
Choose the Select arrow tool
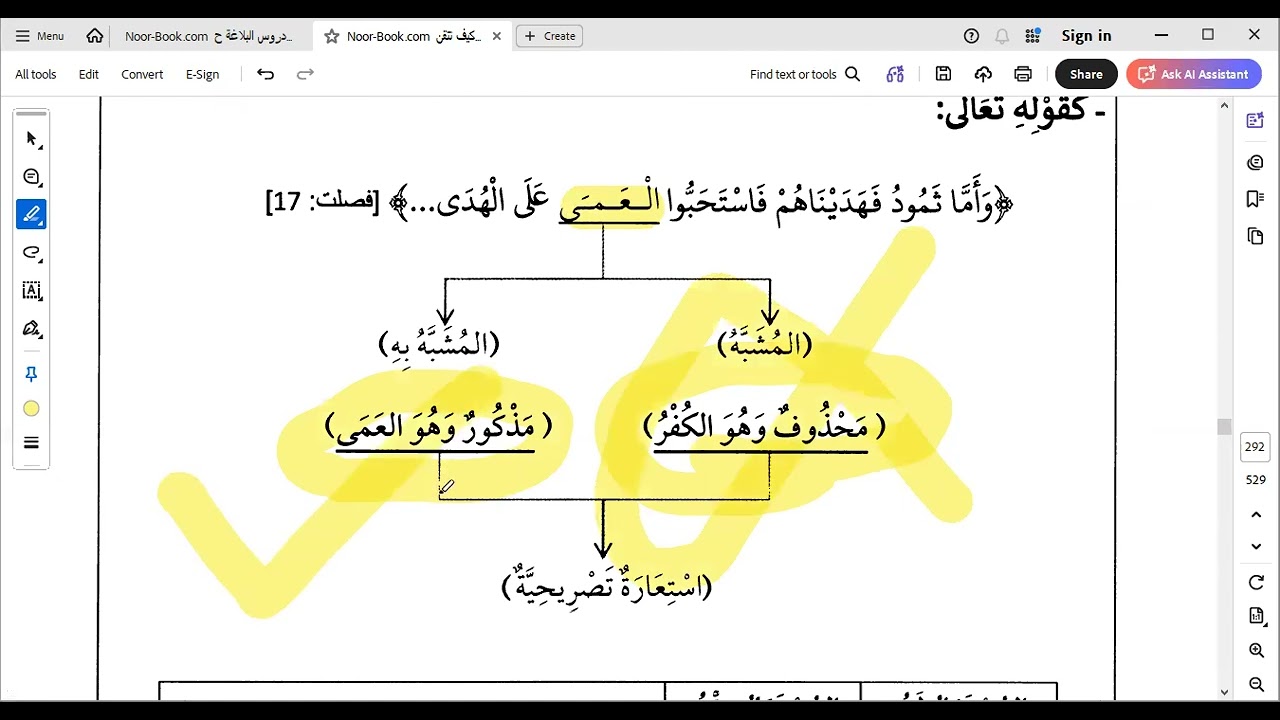(31, 139)
